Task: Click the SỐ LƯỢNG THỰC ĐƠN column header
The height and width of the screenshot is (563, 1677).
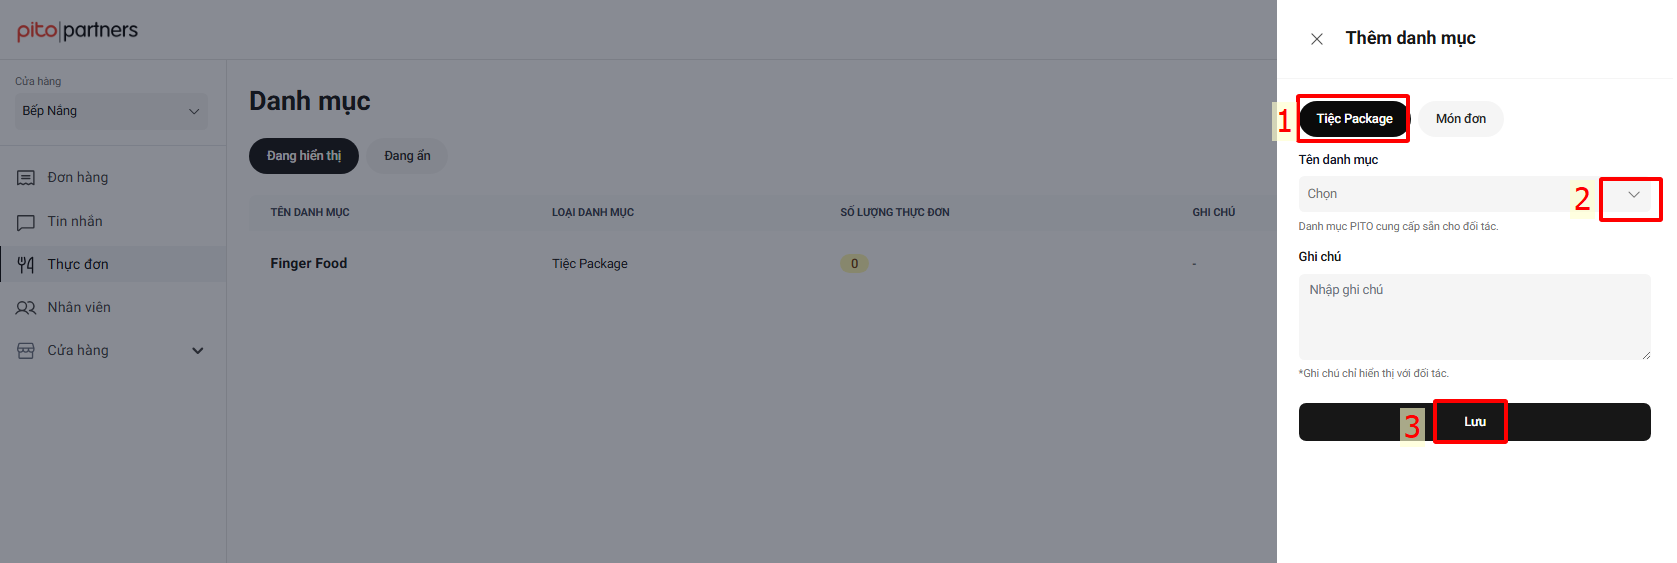Action: [895, 212]
